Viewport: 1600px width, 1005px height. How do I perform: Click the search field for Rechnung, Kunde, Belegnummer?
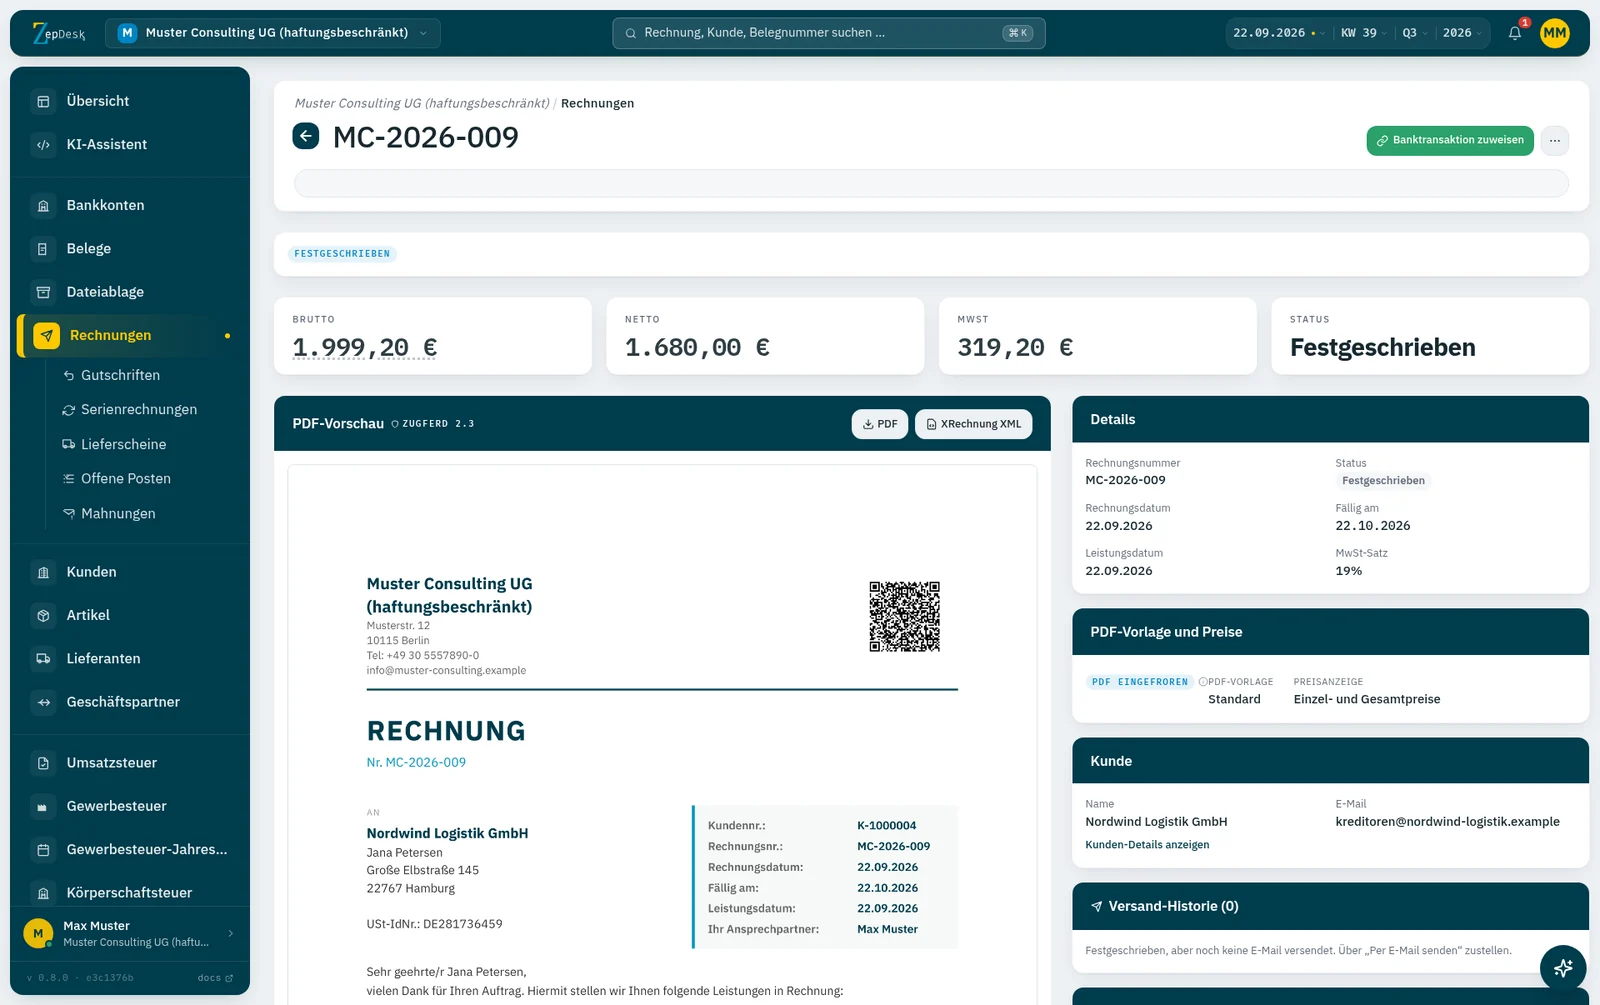pos(829,33)
